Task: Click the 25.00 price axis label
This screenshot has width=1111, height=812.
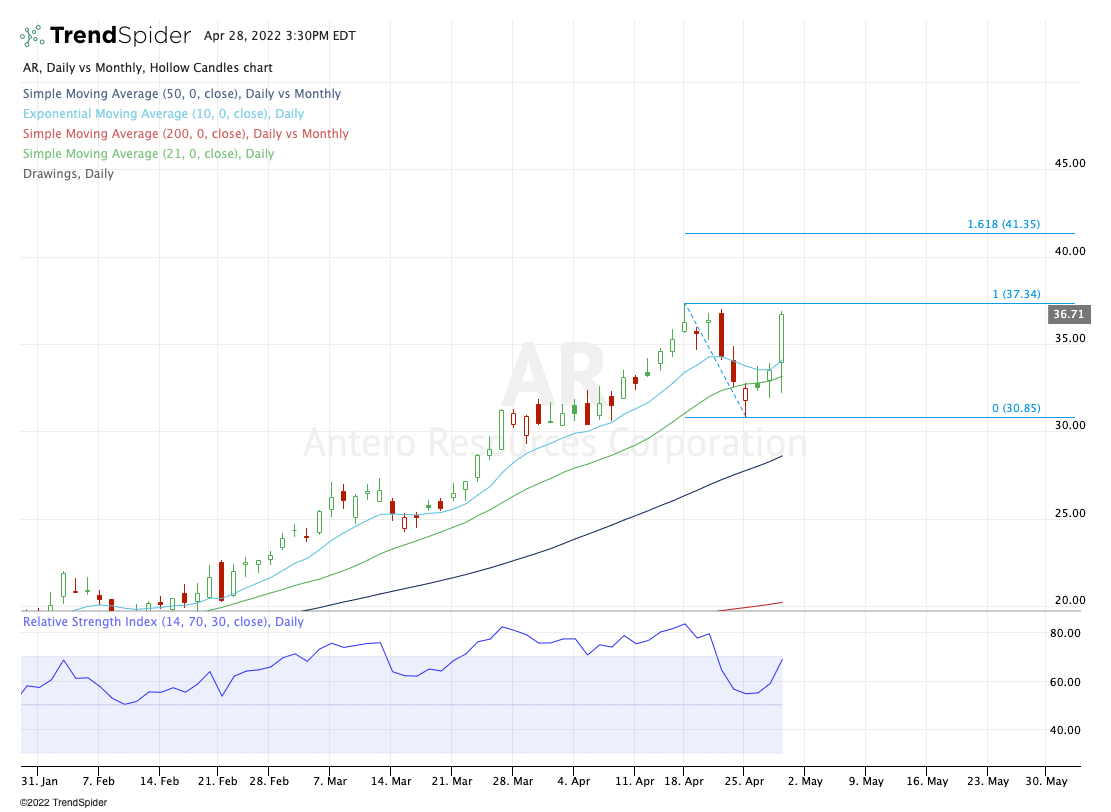Action: pos(1070,513)
